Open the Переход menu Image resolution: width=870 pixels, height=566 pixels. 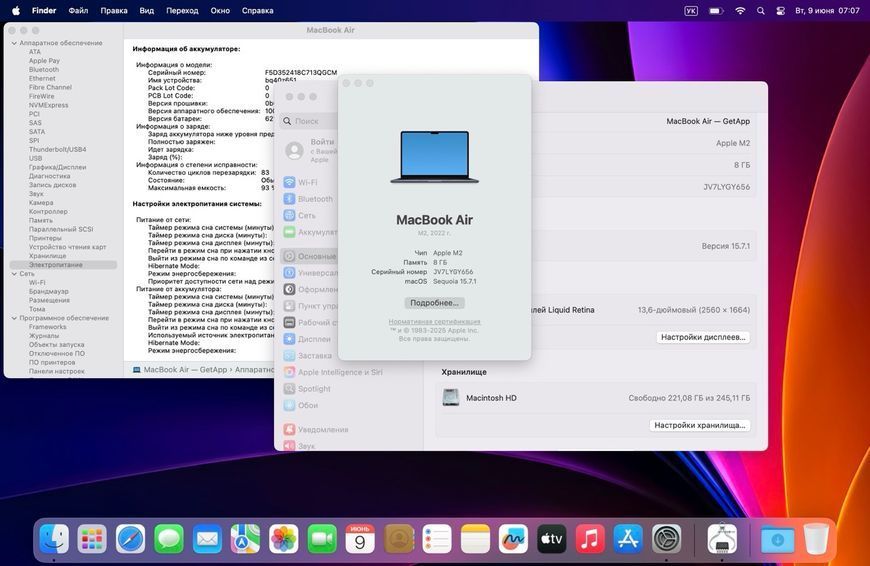click(x=182, y=11)
